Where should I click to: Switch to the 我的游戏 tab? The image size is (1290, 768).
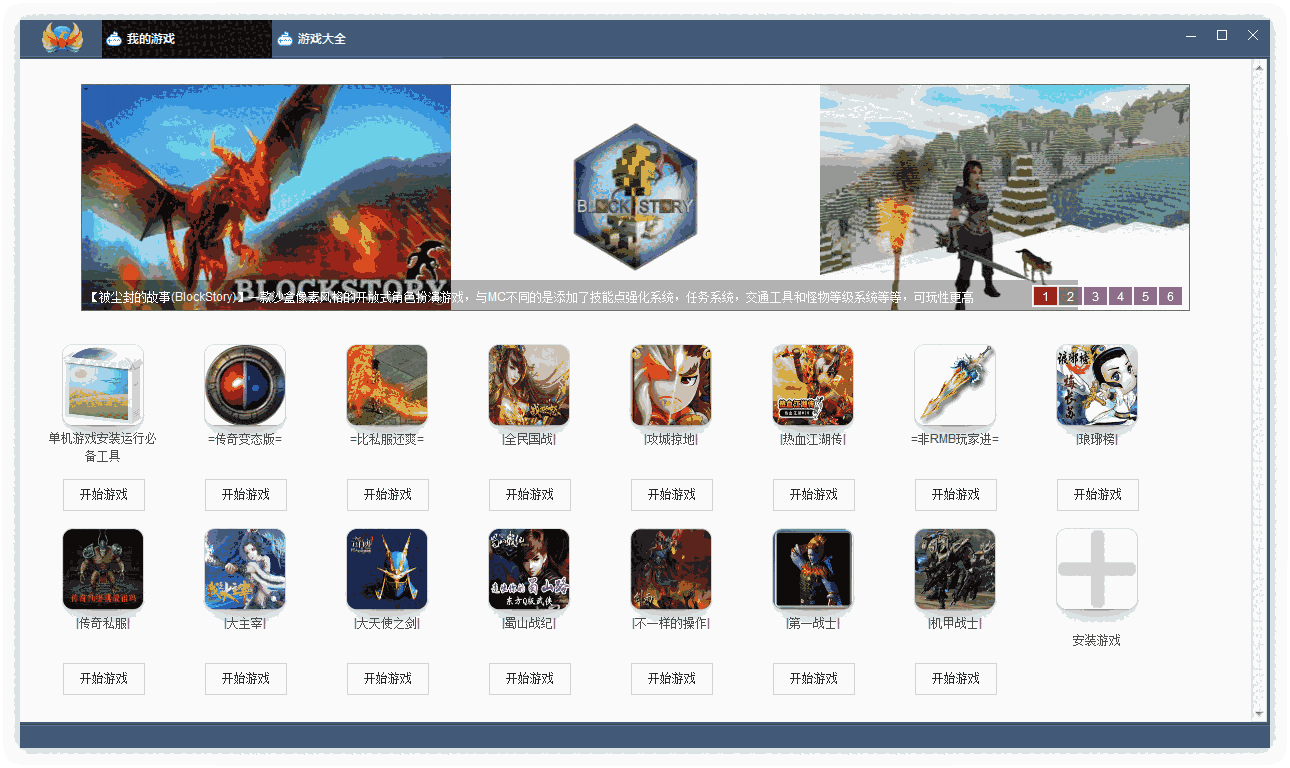click(x=187, y=39)
